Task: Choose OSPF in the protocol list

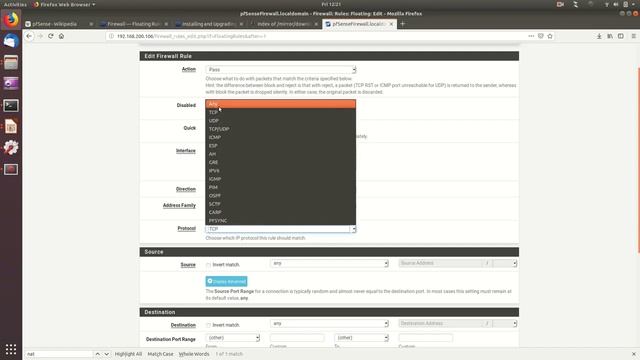Action: pyautogui.click(x=280, y=196)
